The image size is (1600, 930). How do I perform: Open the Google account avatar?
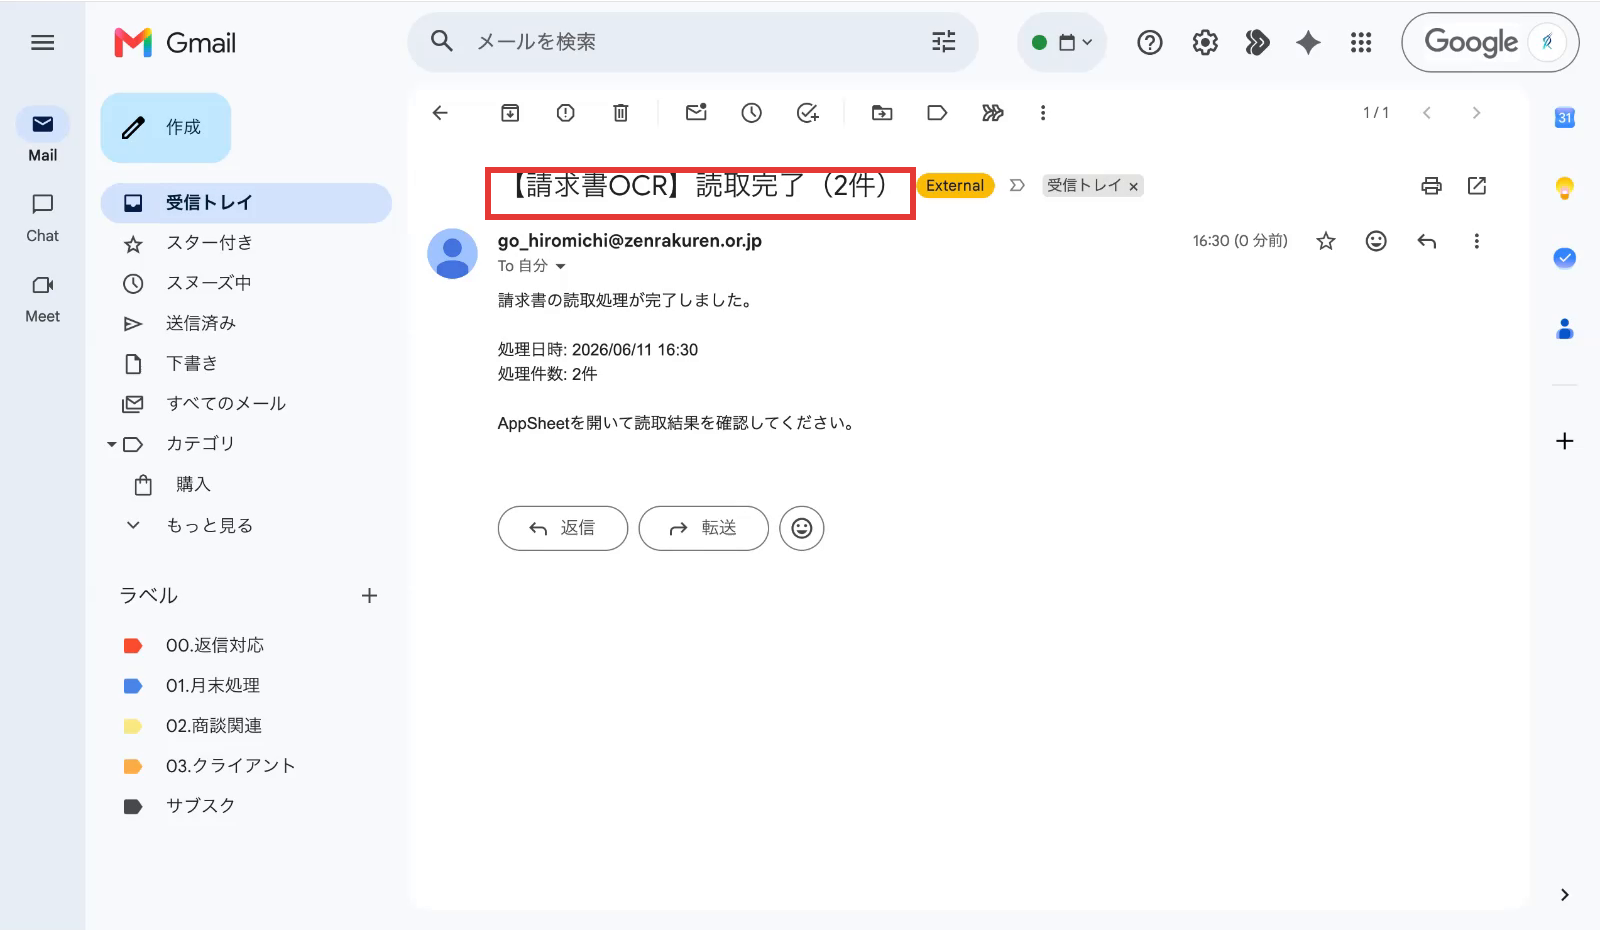(x=1547, y=42)
